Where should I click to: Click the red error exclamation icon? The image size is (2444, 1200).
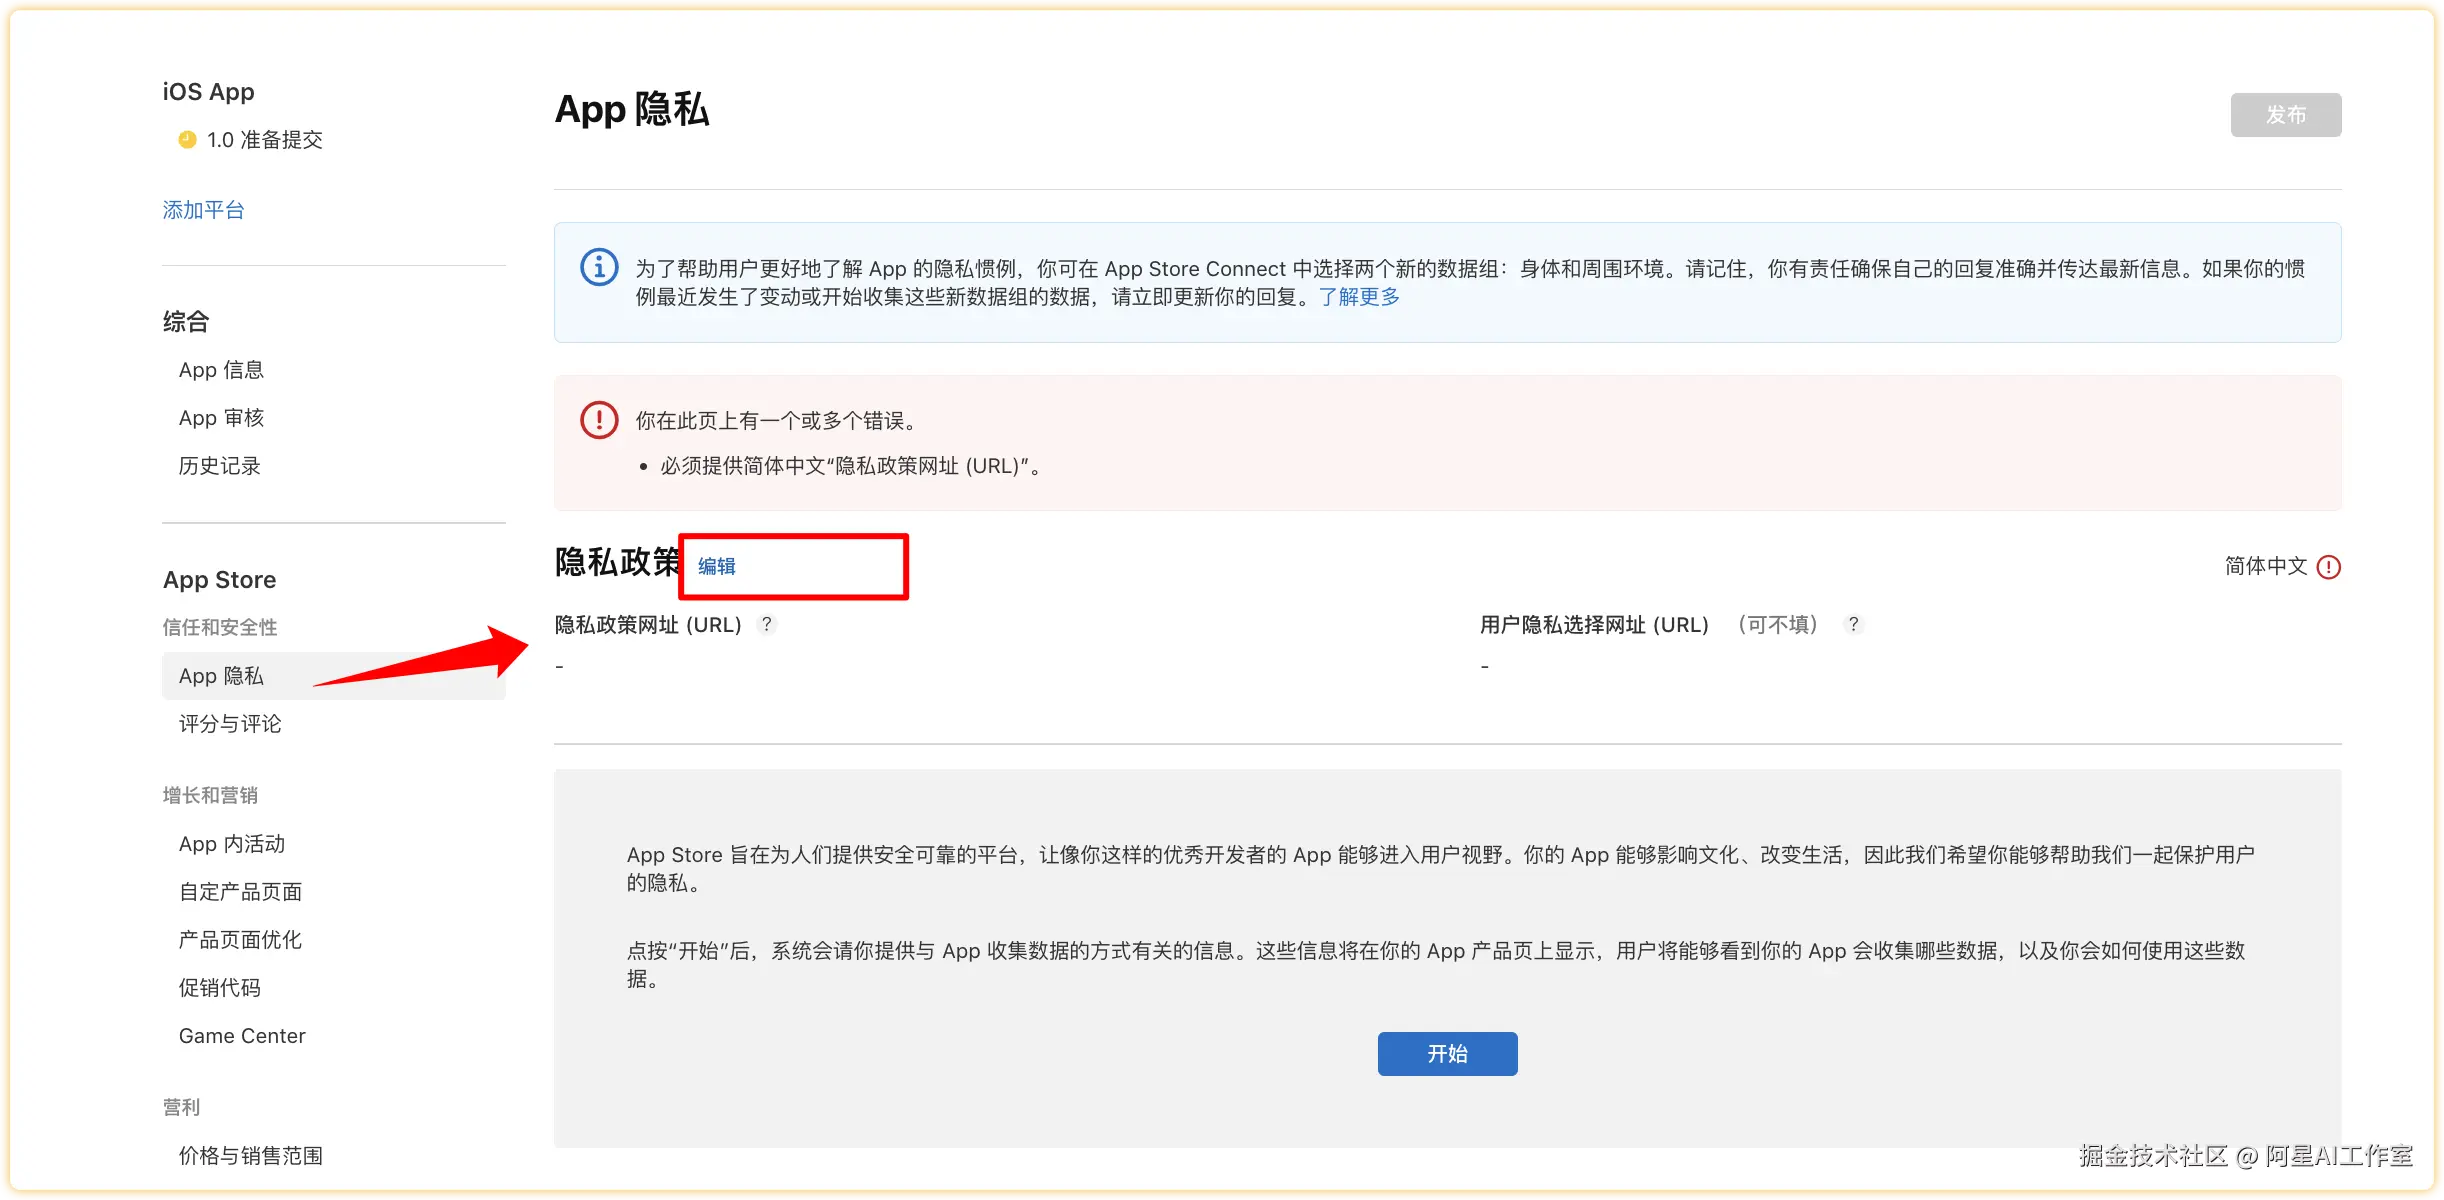[x=599, y=420]
